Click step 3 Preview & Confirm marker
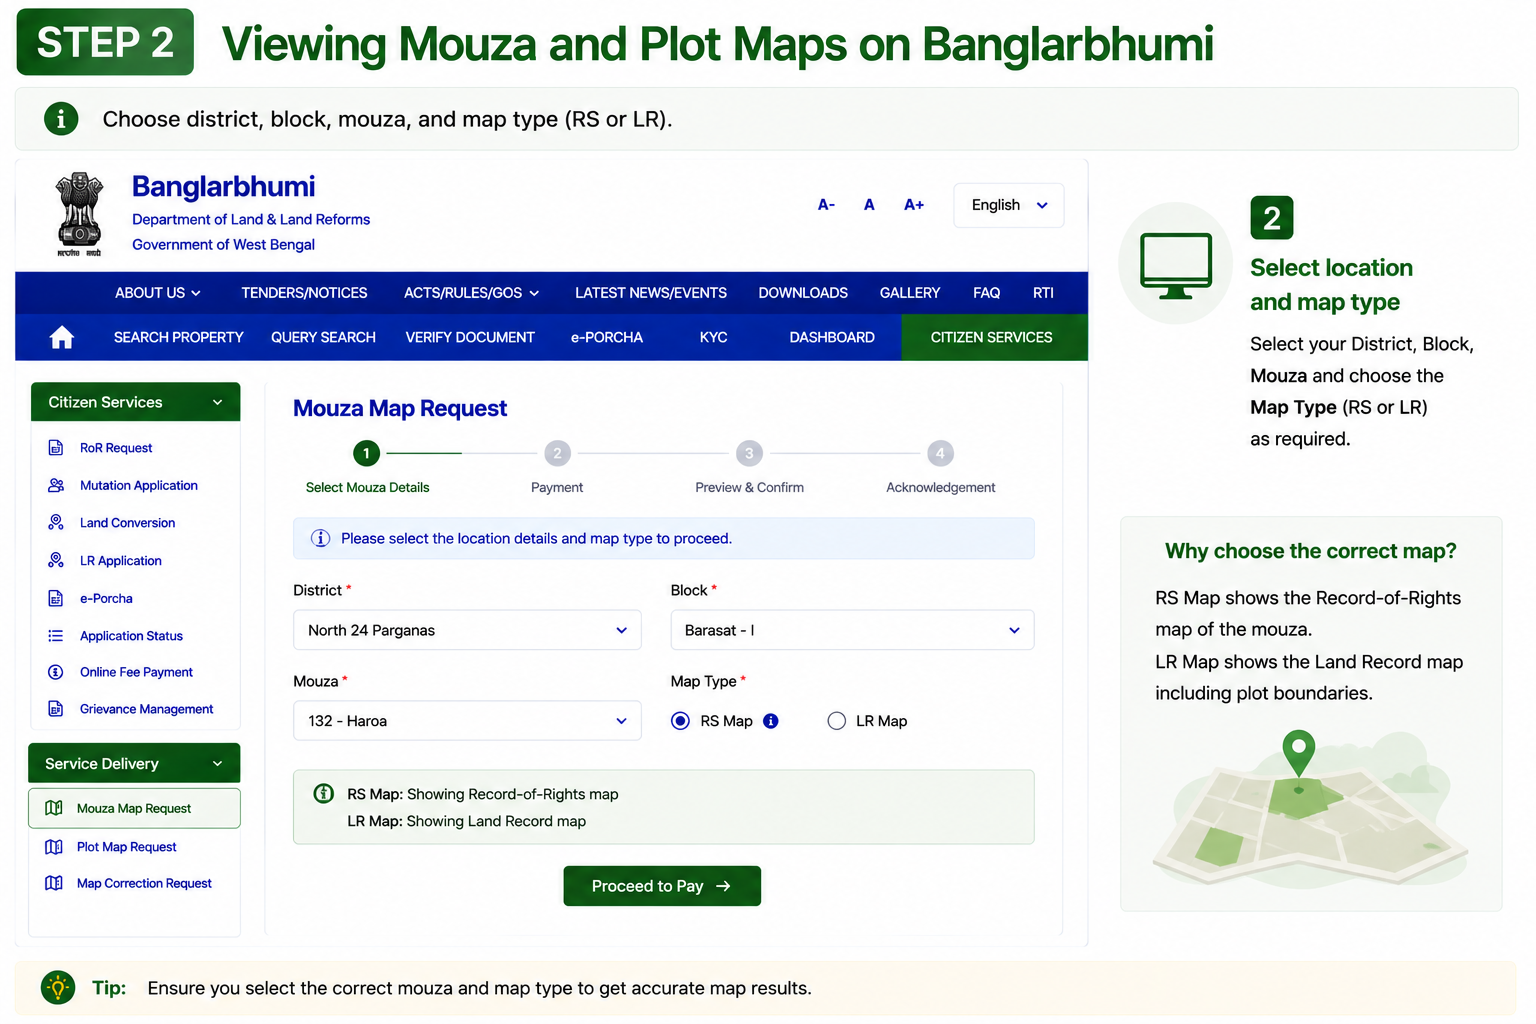 (749, 453)
